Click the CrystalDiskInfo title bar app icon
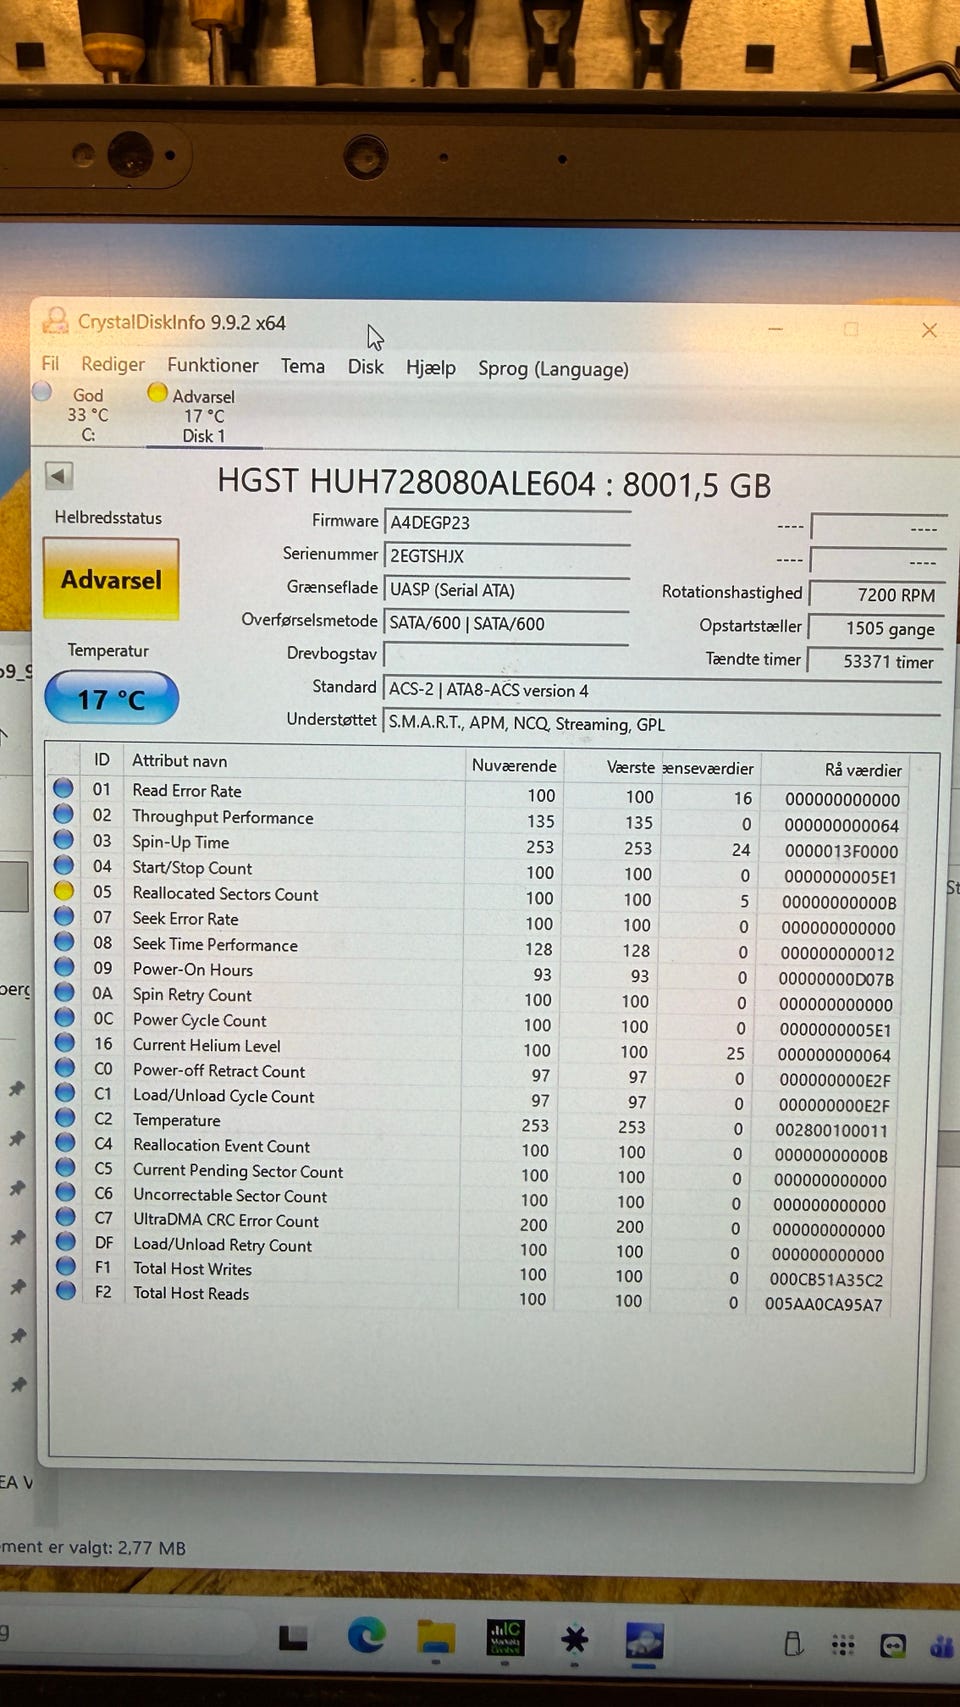Screen dimensions: 960x1707 (x=56, y=321)
